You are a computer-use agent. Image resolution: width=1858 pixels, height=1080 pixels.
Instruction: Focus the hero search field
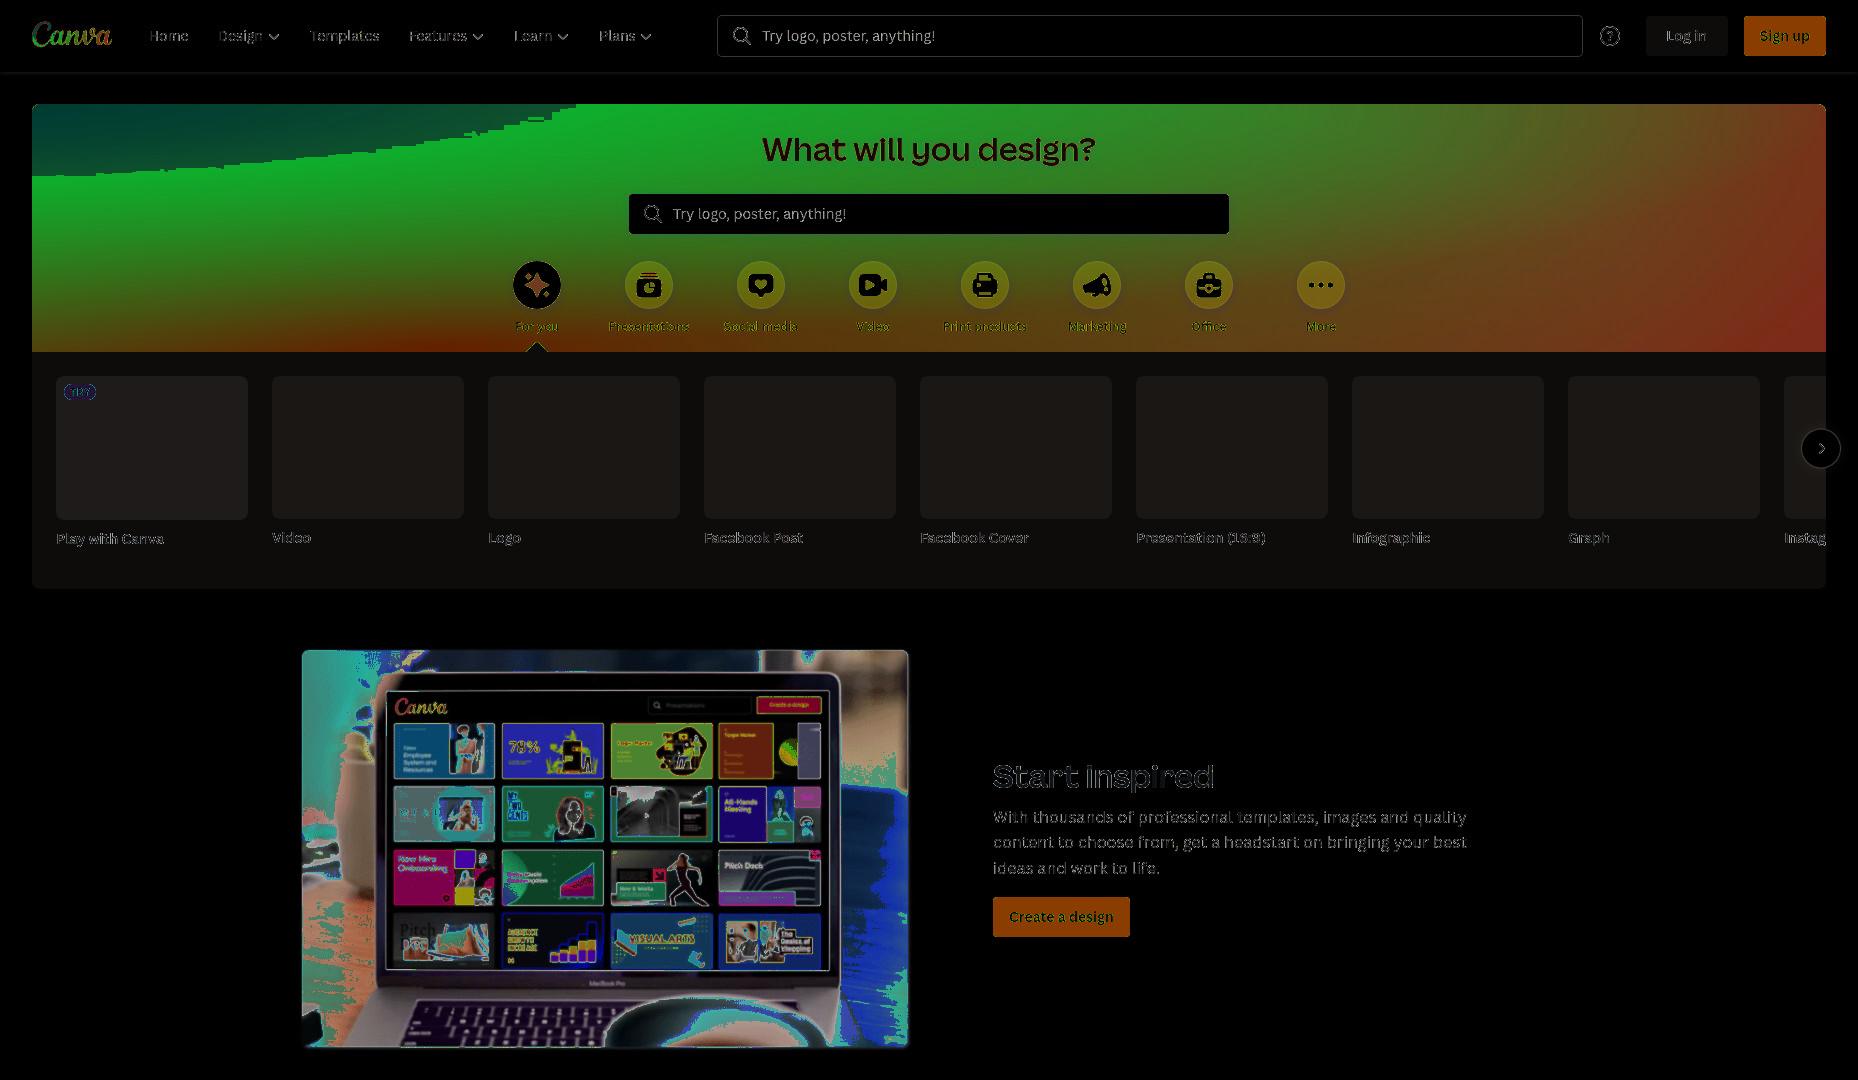click(929, 214)
